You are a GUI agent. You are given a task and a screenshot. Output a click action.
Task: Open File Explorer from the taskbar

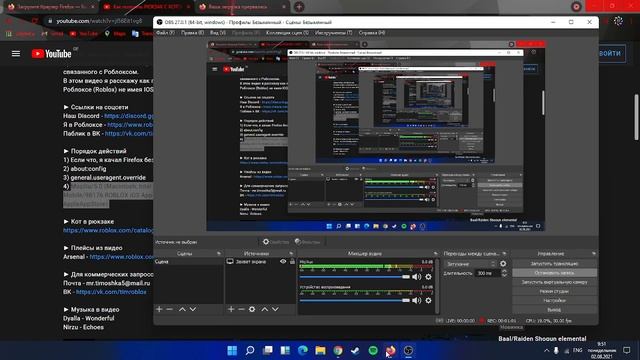[320, 350]
